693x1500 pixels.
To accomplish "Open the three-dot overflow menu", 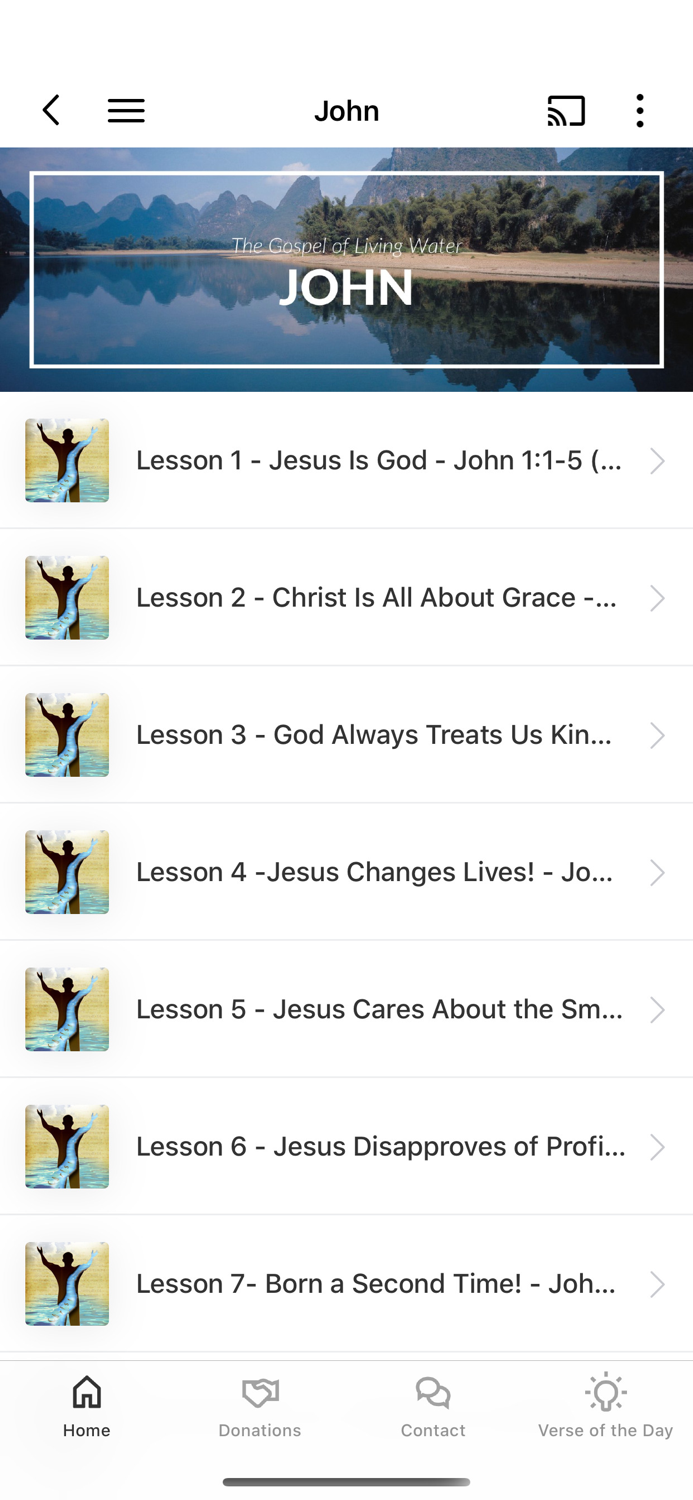I will pyautogui.click(x=639, y=110).
